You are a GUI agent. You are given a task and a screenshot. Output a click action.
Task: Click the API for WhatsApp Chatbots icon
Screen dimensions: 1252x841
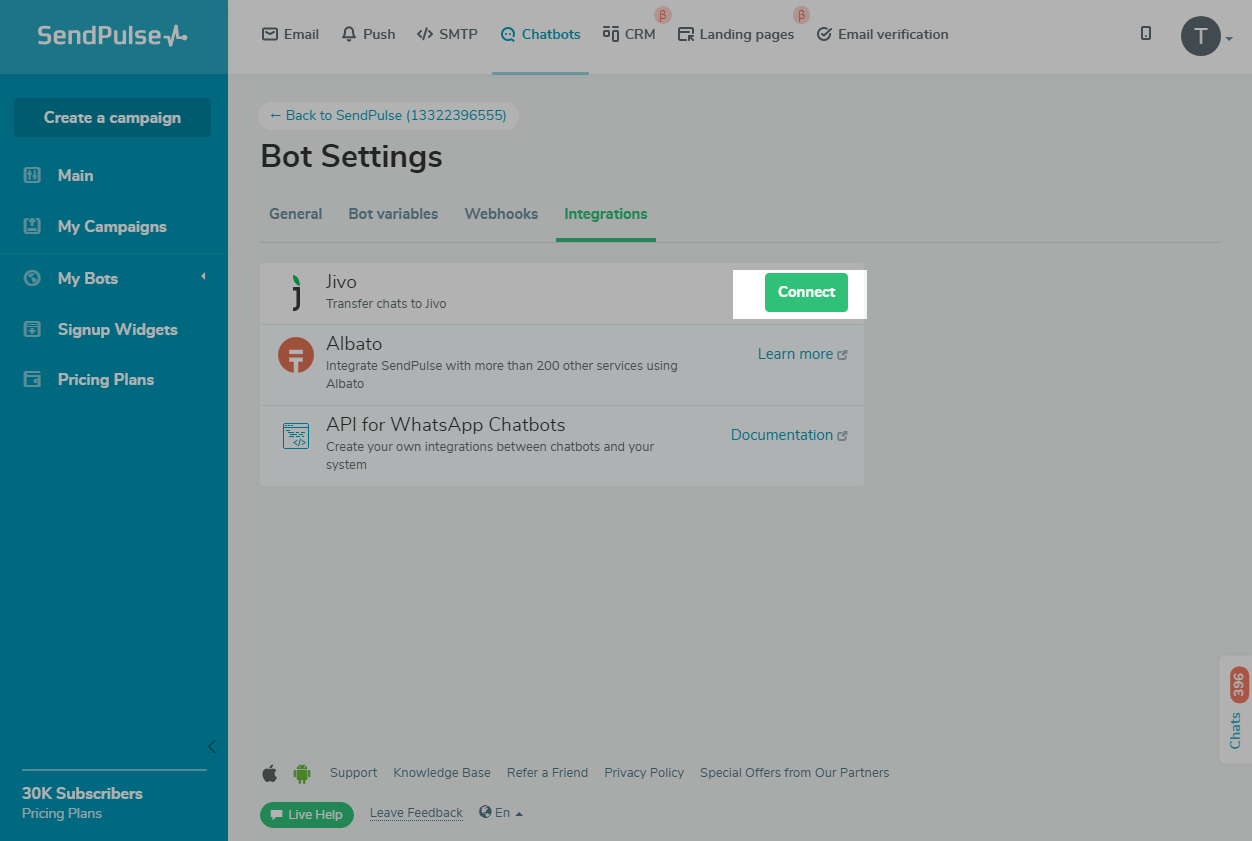[296, 436]
